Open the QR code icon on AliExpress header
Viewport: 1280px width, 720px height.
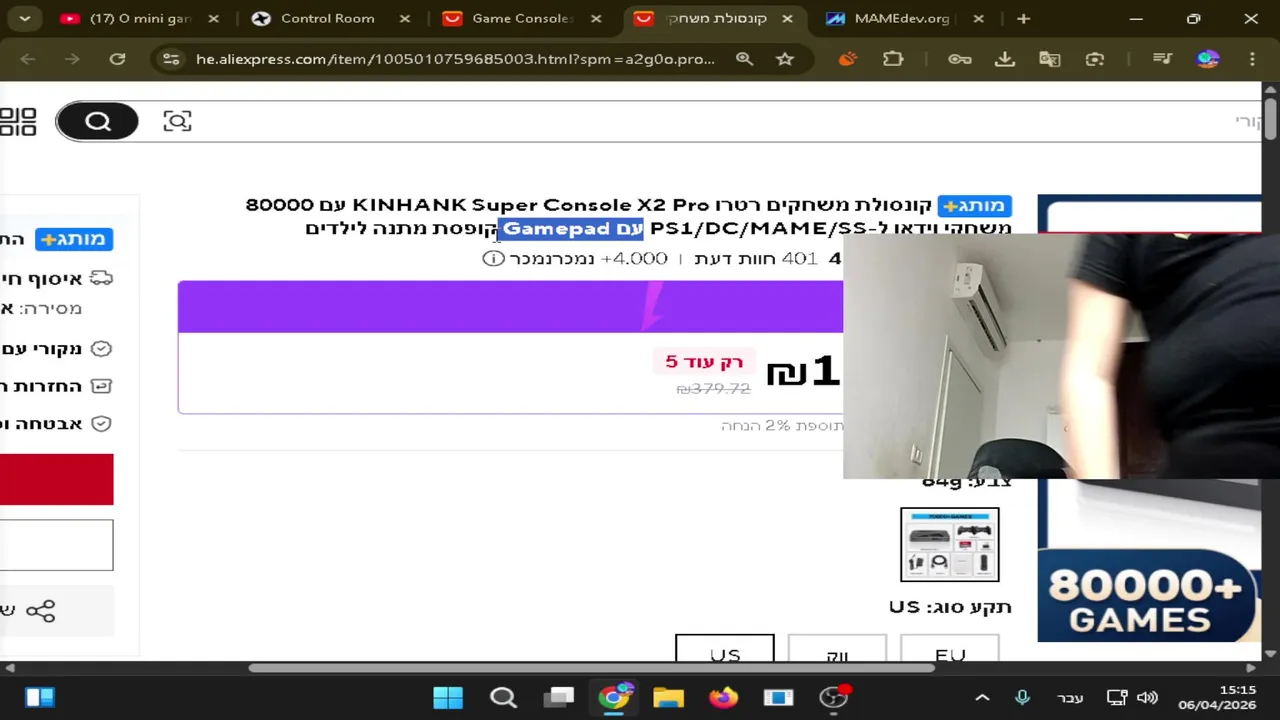[18, 121]
